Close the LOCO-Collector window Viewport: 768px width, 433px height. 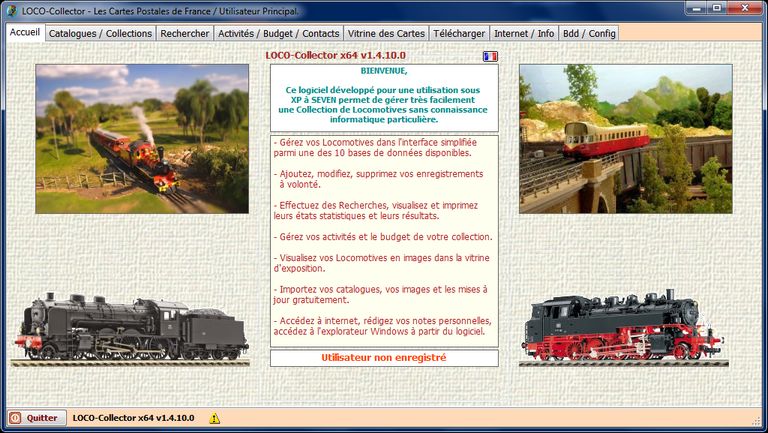tap(745, 8)
